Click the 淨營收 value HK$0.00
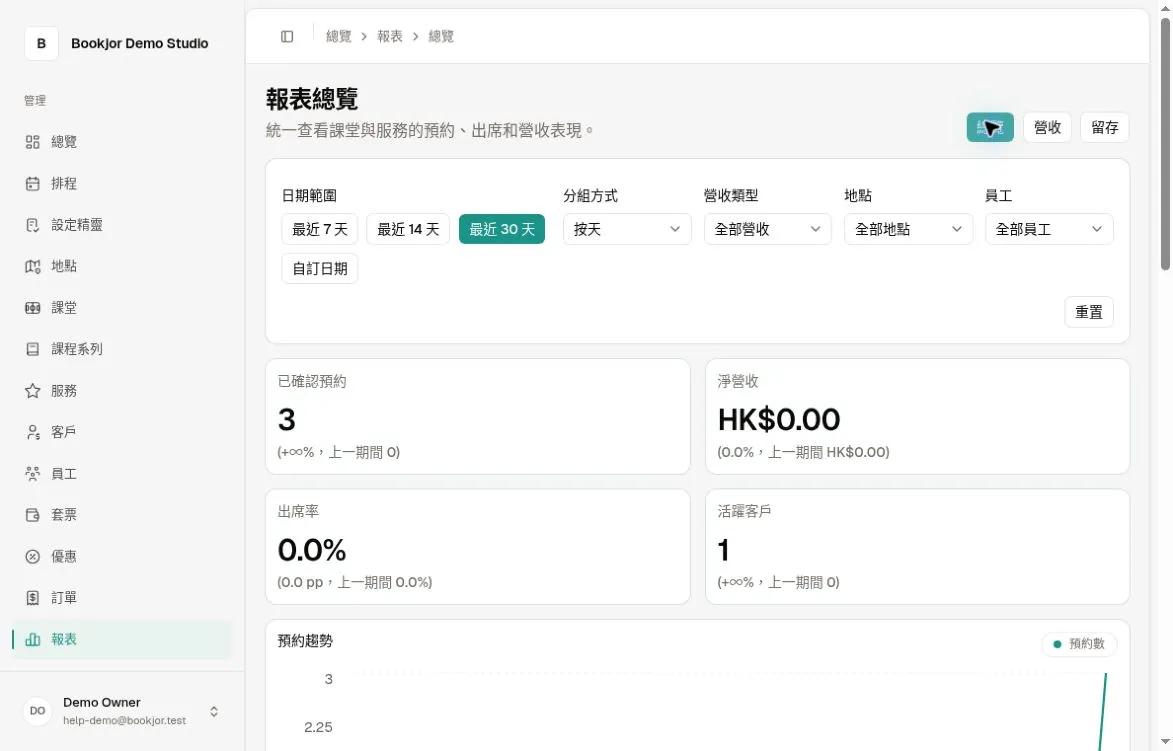Screen dimensions: 1173x751 [779, 420]
